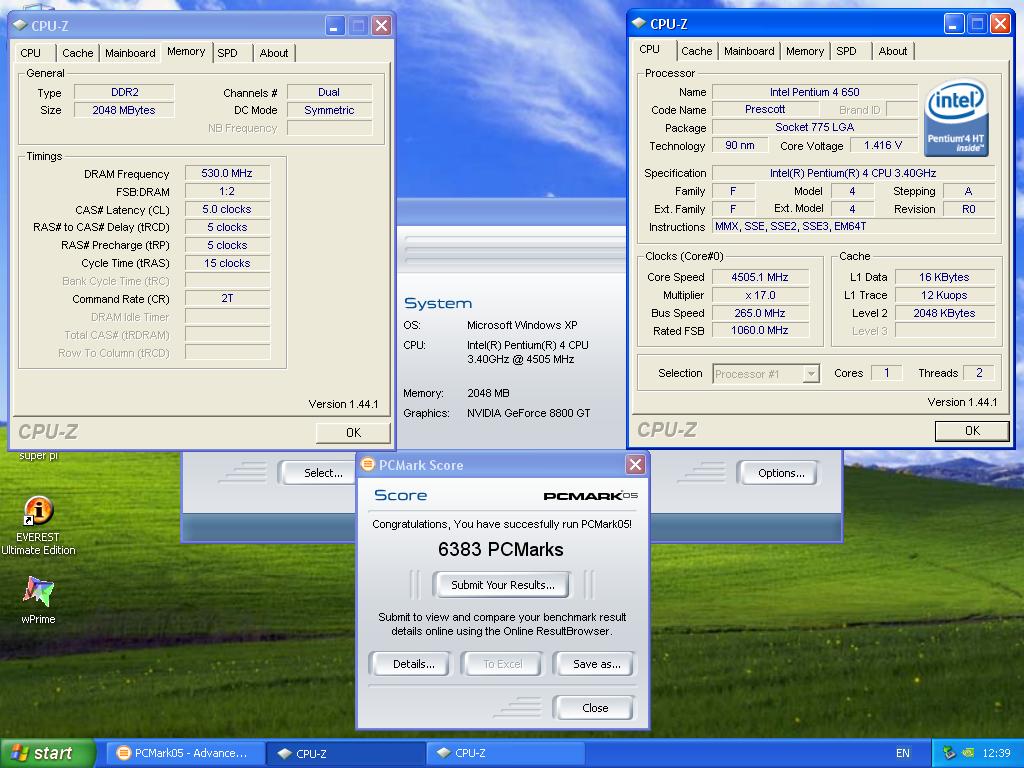Click OK in right CPU-Z CPU window
Viewport: 1024px width, 768px height.
coord(972,430)
